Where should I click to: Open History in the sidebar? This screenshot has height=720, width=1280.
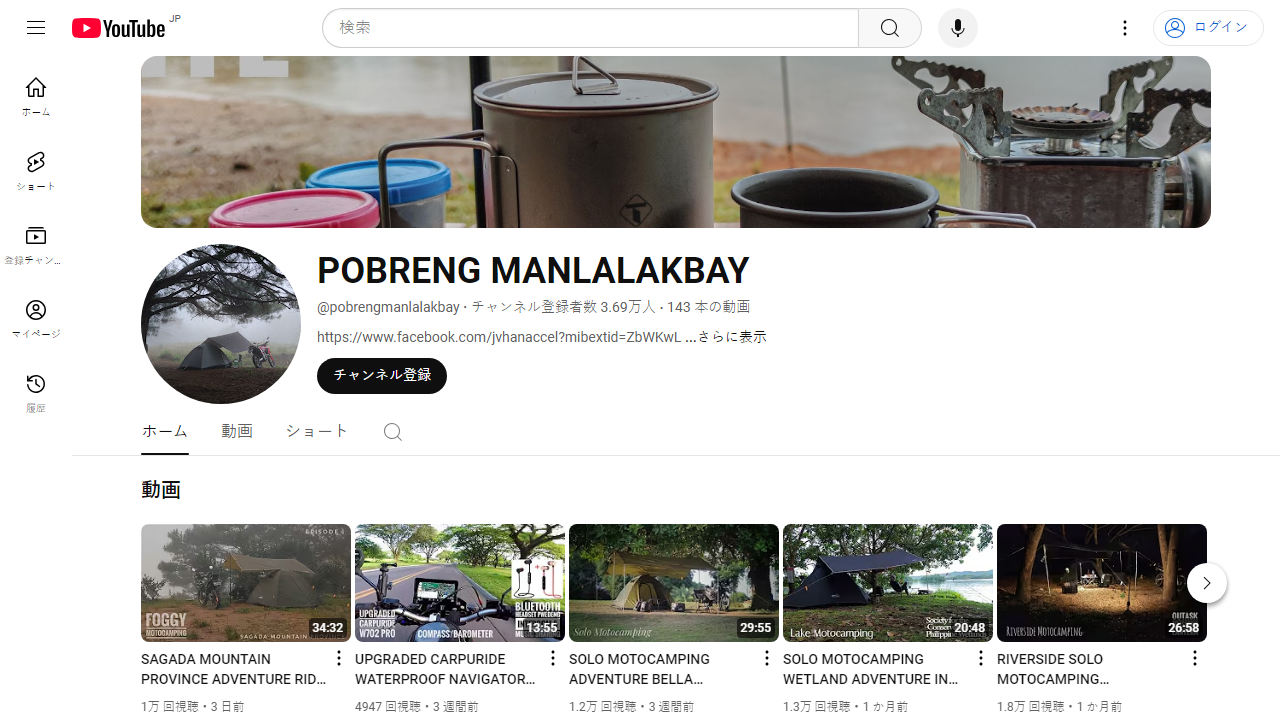36,393
